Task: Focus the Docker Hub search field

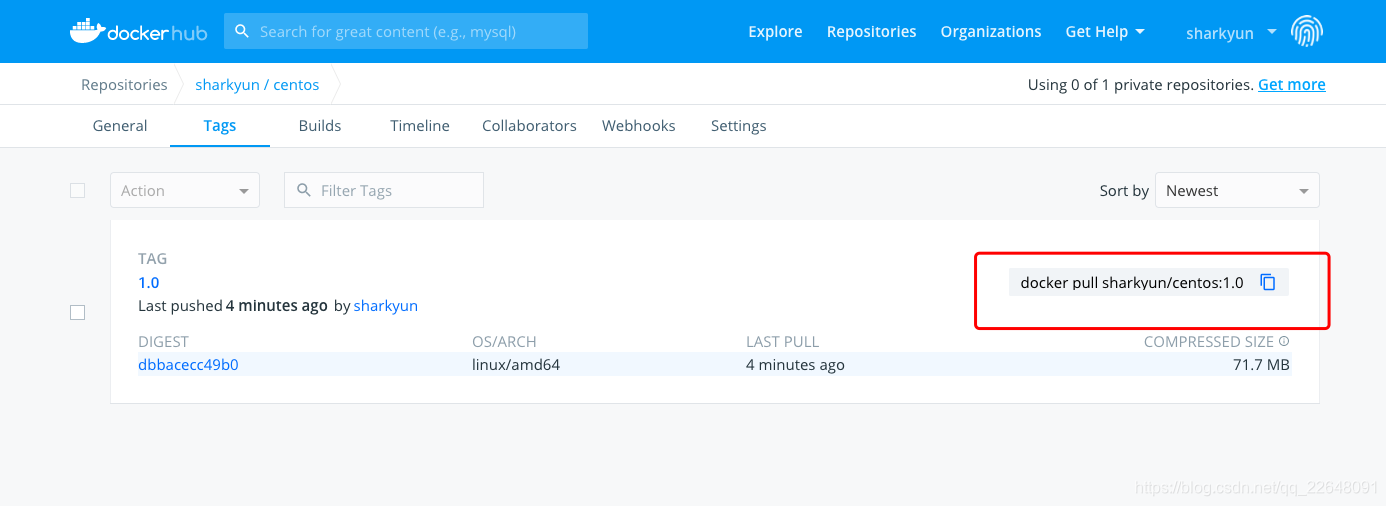Action: click(406, 31)
